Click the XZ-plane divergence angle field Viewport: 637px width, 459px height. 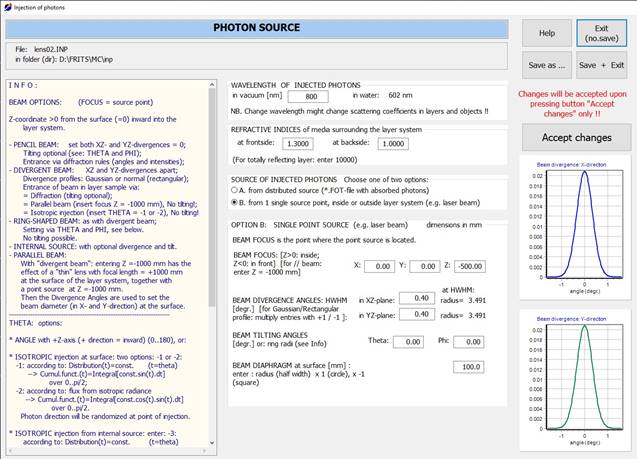(x=417, y=298)
